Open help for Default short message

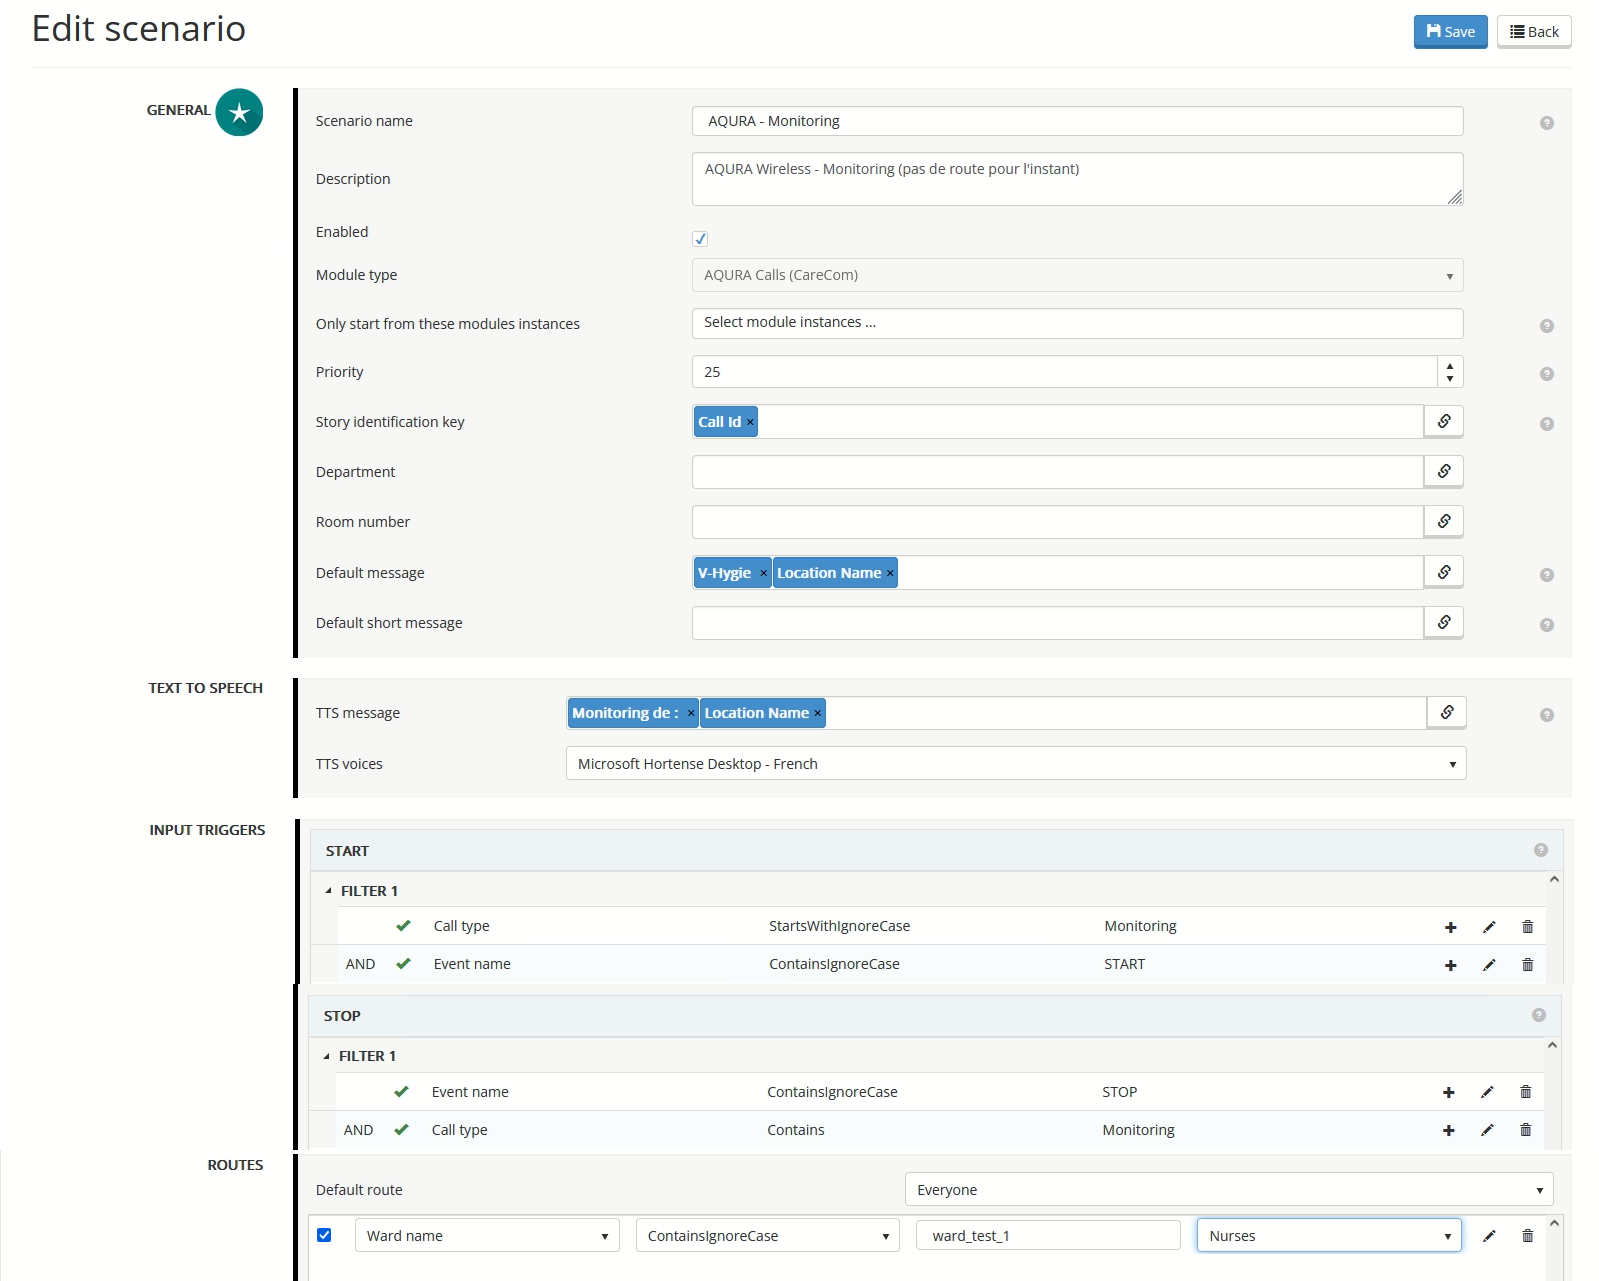pyautogui.click(x=1547, y=625)
